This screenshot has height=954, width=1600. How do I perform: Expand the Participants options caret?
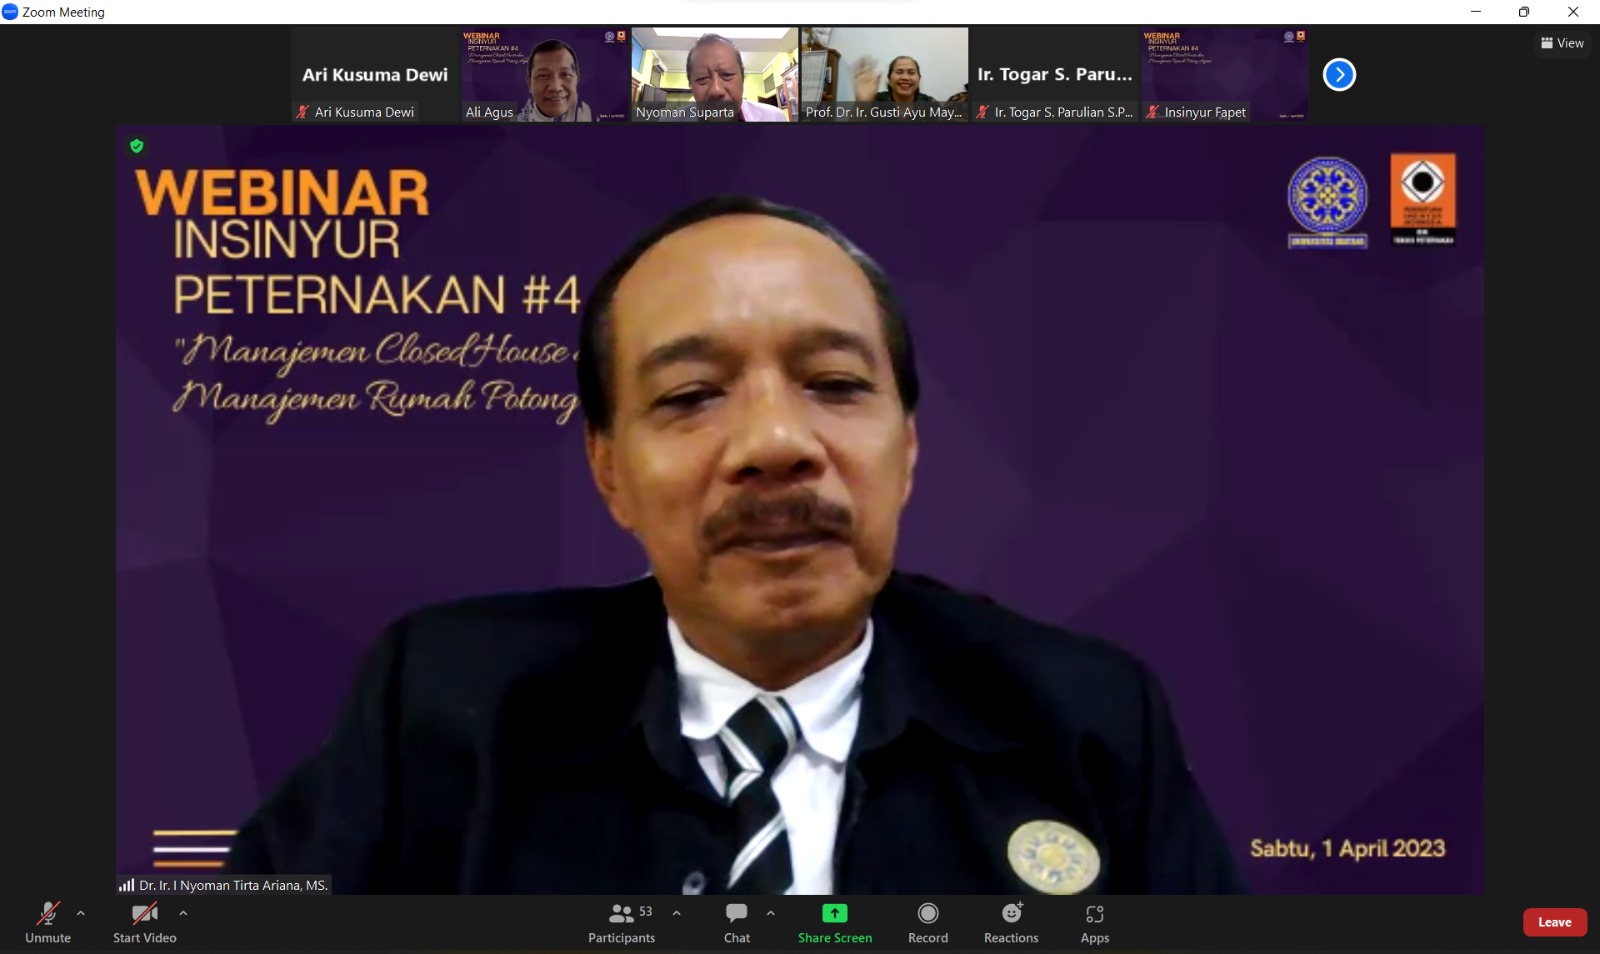(x=677, y=913)
